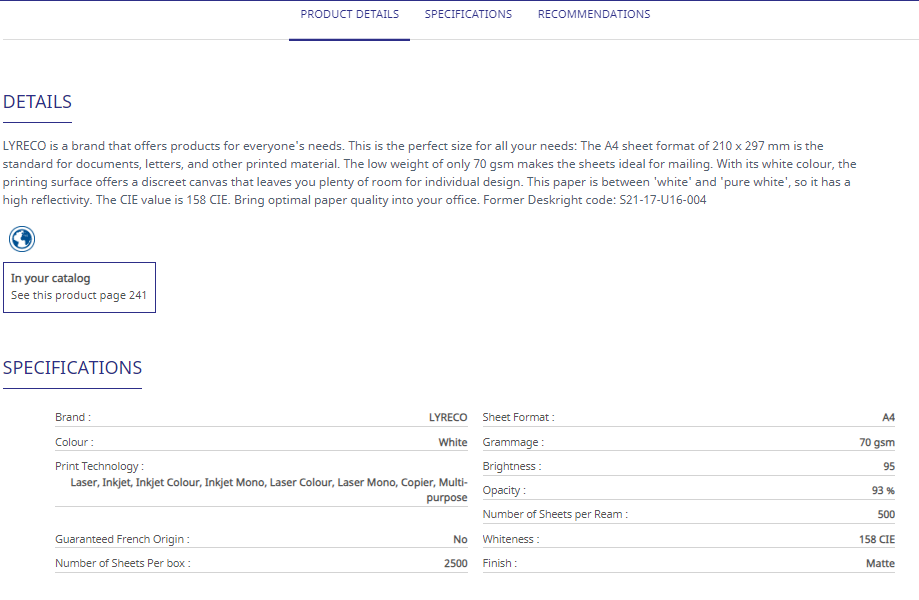Click the Grammage value '70 gsm'
The width and height of the screenshot is (919, 600).
point(877,442)
